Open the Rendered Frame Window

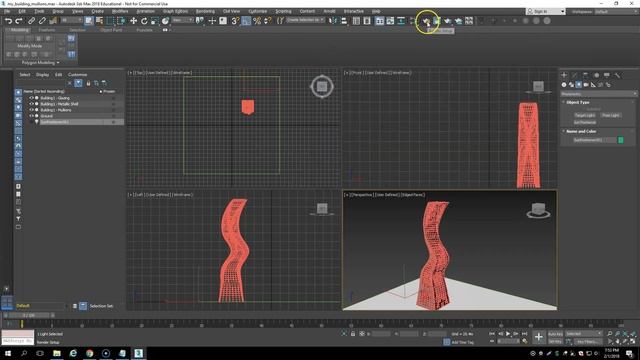[437, 21]
